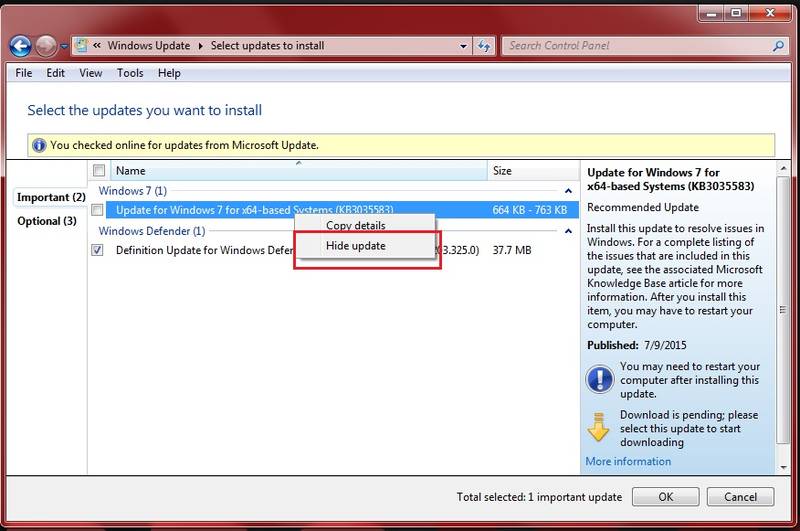Click the search magnifier icon
Screen dimensions: 800x531
(x=778, y=46)
